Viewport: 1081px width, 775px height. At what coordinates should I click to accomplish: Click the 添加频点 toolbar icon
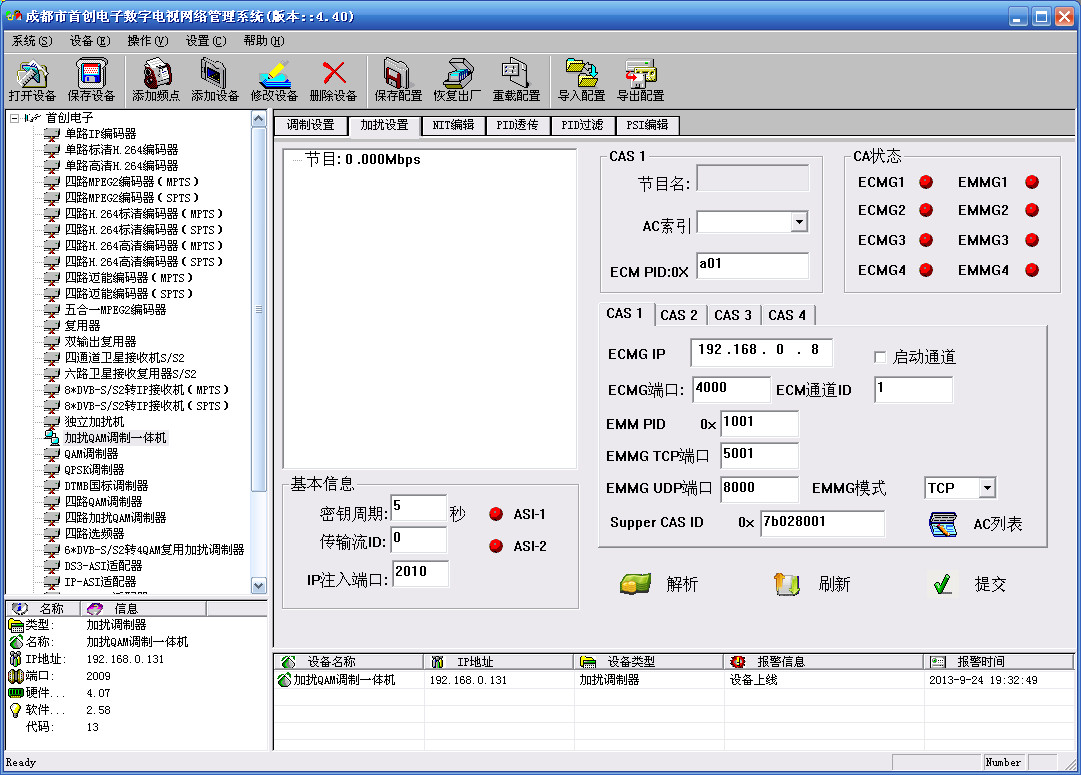click(156, 73)
